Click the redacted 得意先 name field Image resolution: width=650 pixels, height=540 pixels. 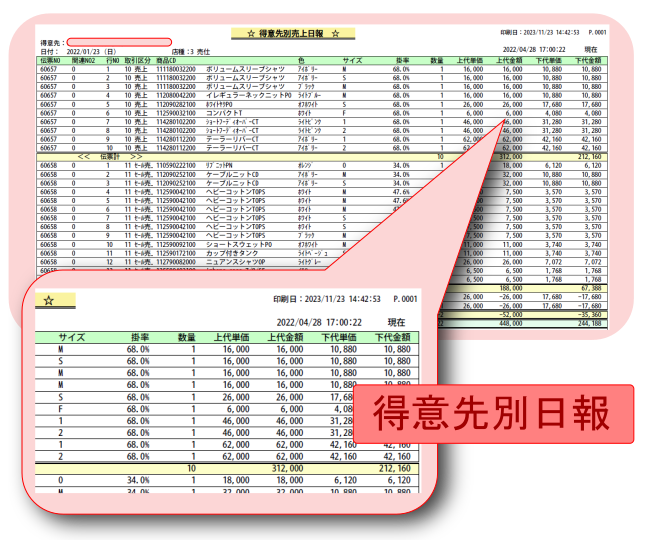[x=119, y=42]
